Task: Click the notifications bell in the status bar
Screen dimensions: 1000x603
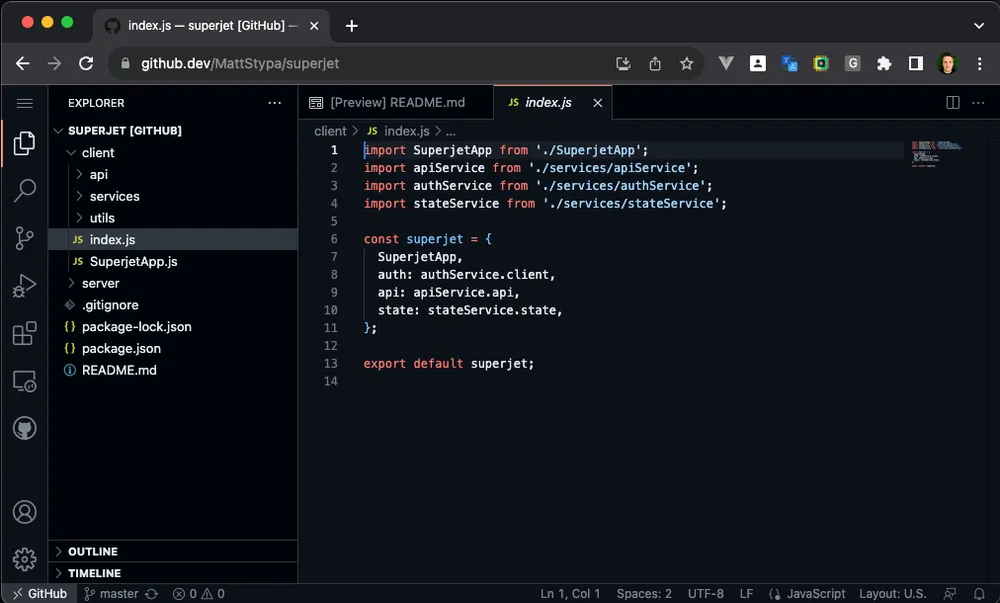Action: click(981, 593)
